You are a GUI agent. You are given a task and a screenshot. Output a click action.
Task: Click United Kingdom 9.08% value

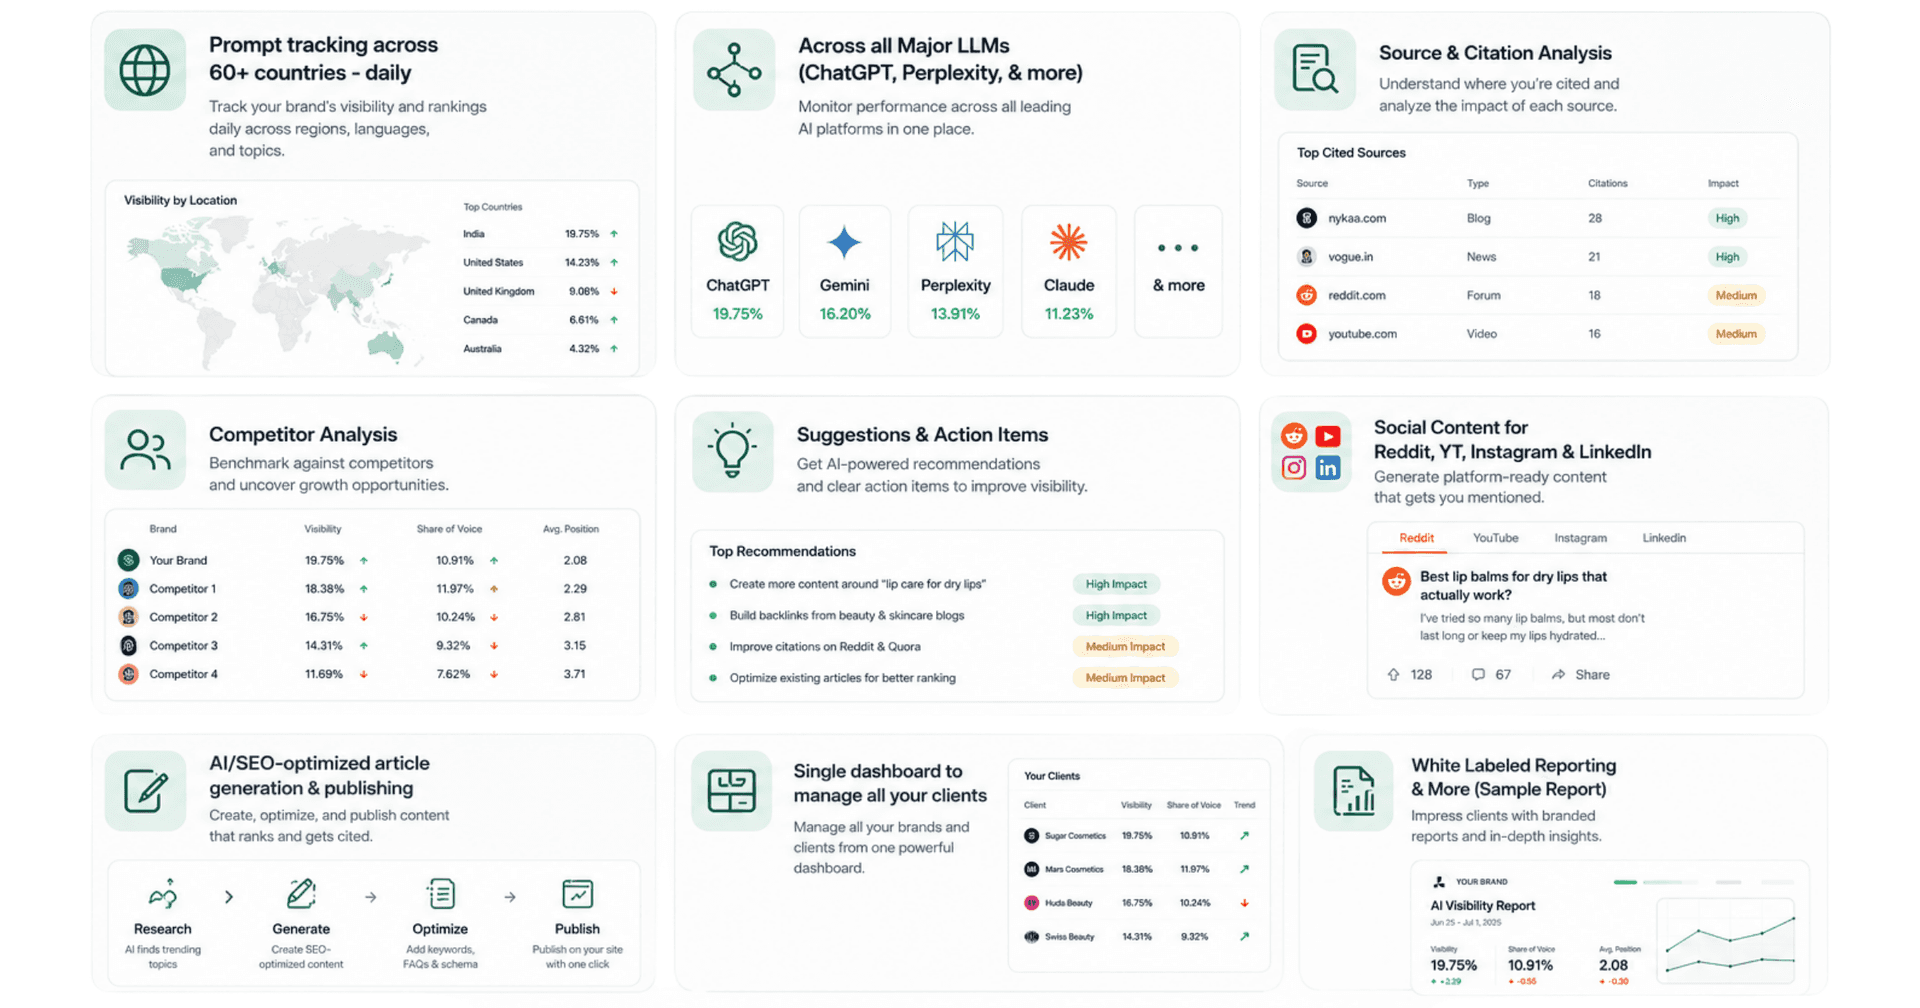(584, 292)
